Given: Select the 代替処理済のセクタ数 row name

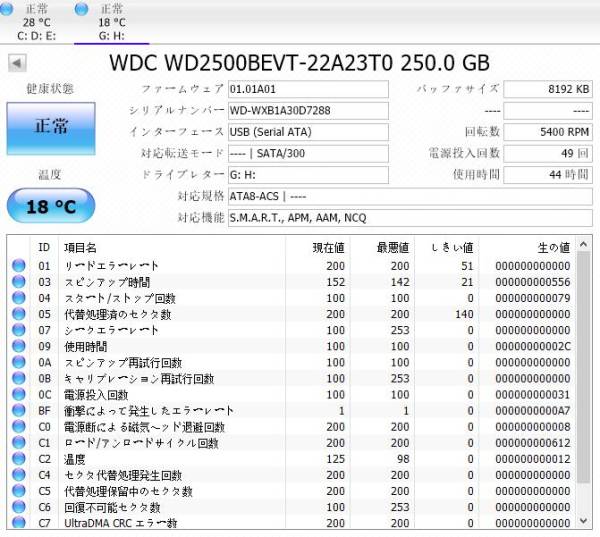Looking at the screenshot, I should (x=117, y=314).
